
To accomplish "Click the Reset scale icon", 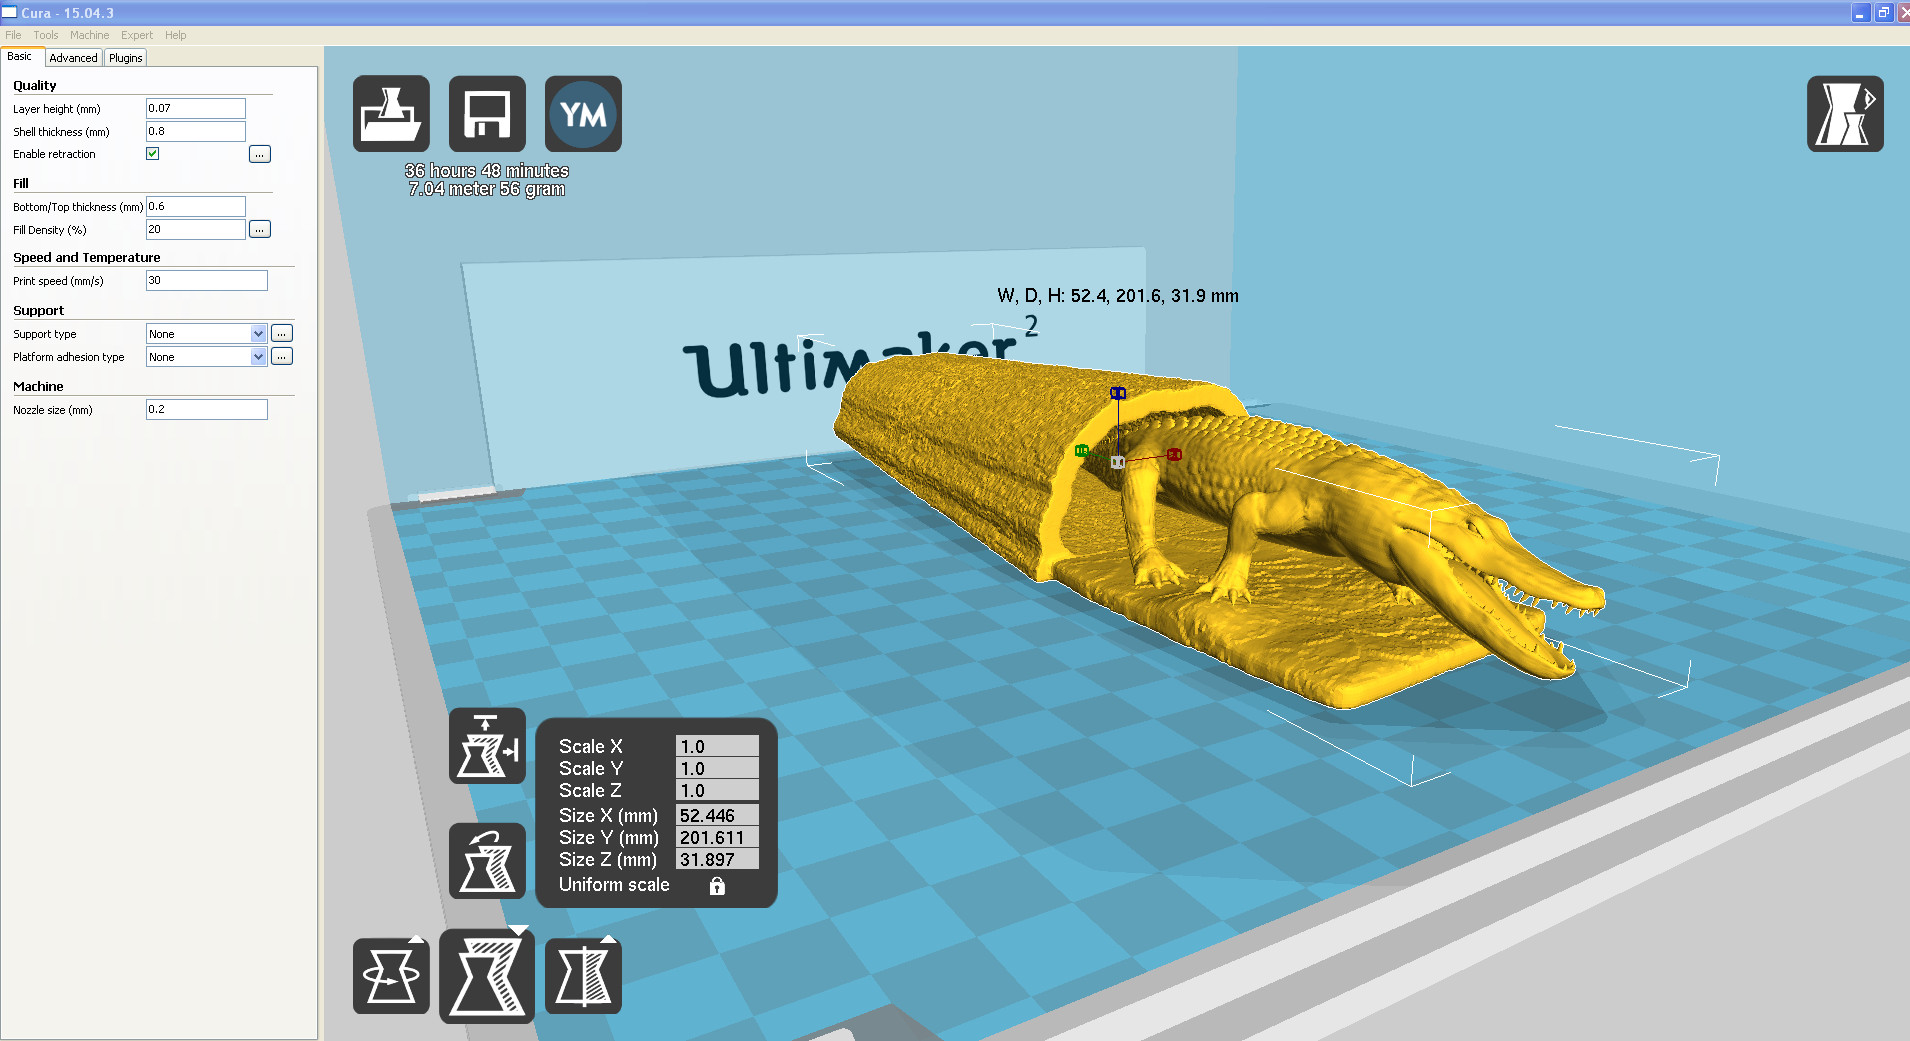I will (x=487, y=861).
